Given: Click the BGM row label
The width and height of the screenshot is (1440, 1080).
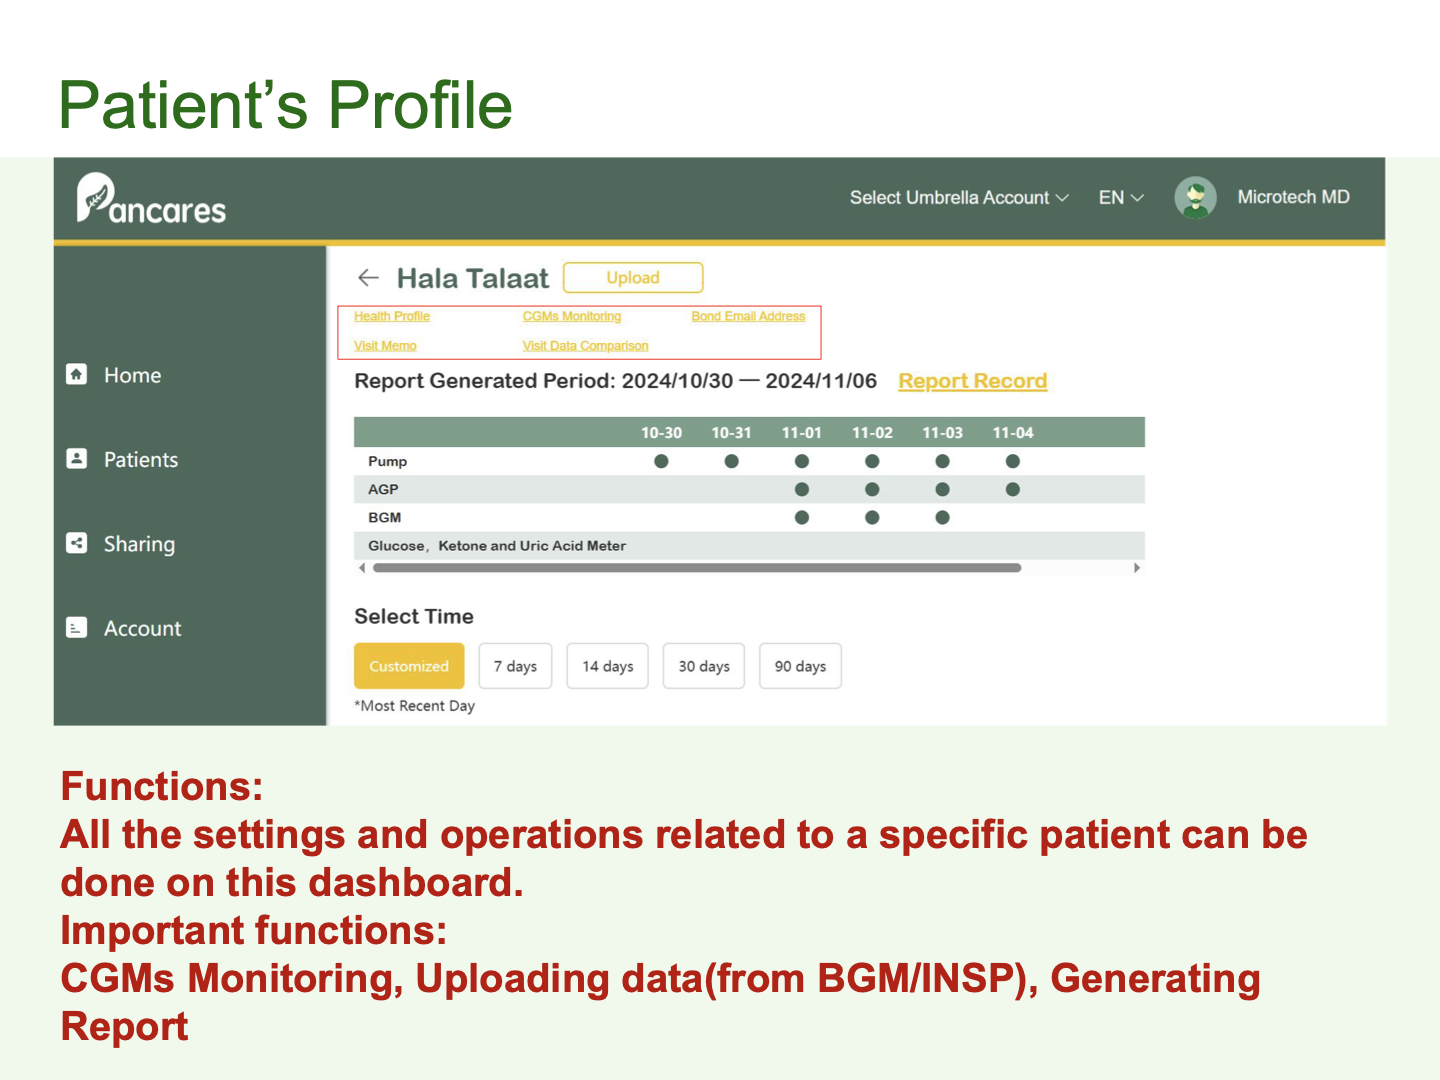Looking at the screenshot, I should click(x=384, y=517).
